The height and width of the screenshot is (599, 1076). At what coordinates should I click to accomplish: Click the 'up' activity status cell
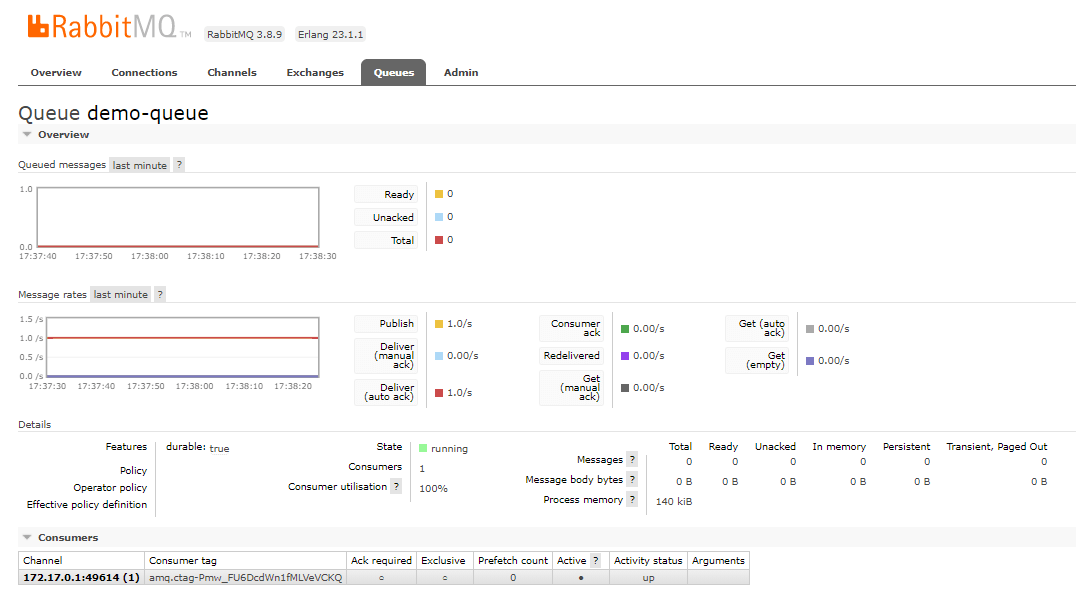click(648, 578)
